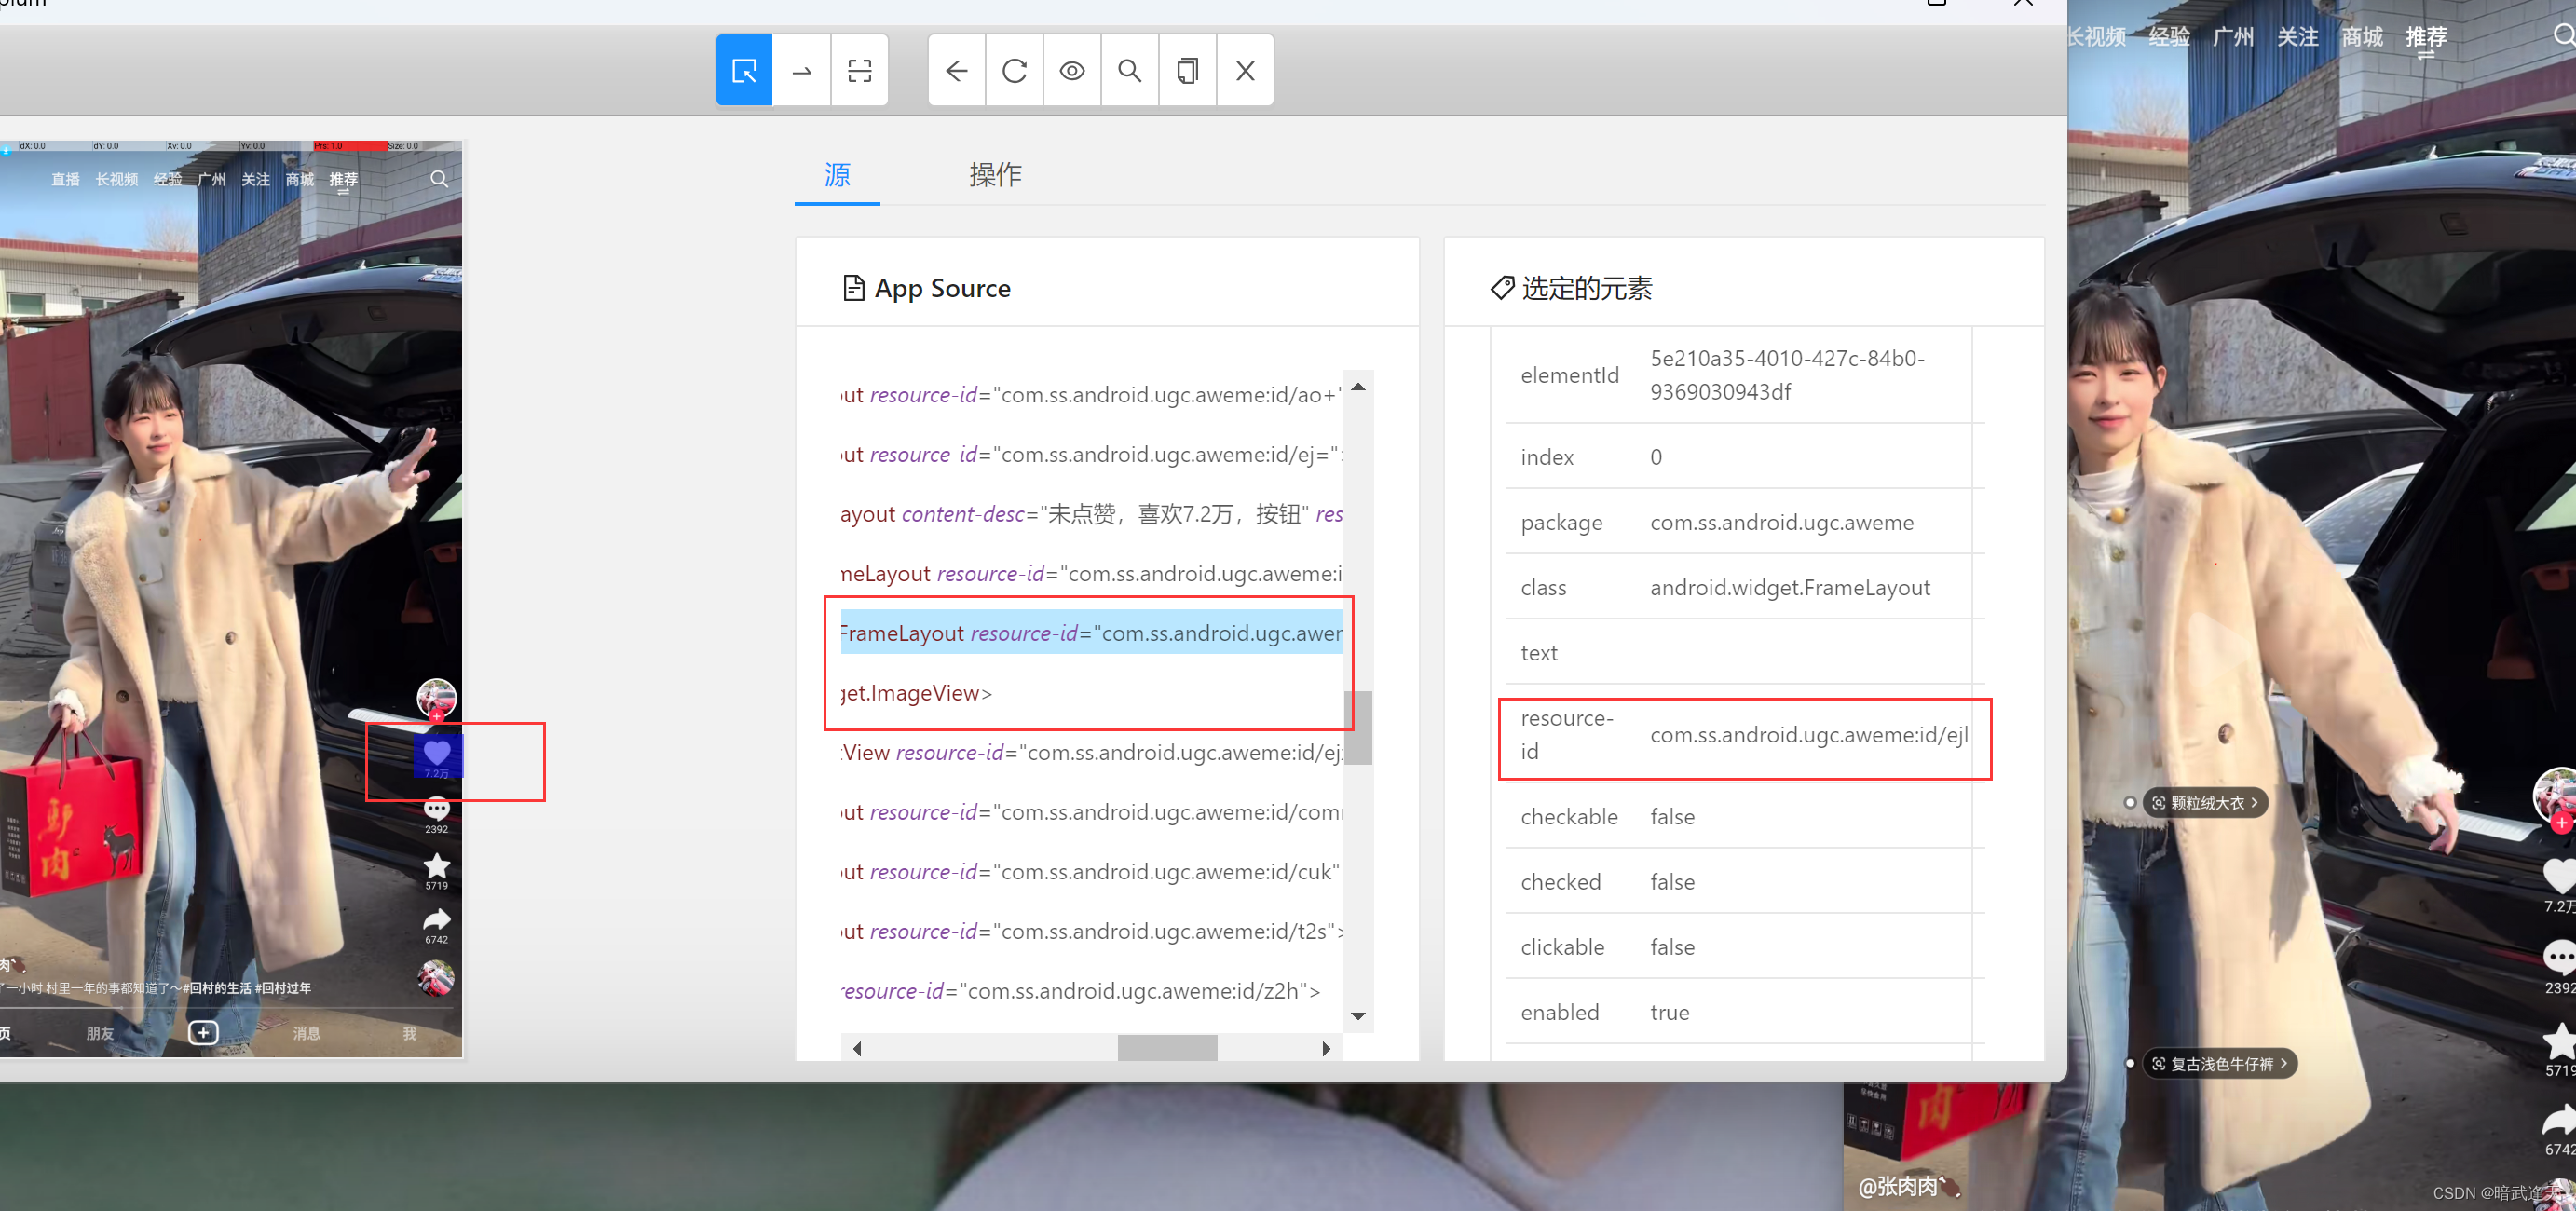Screen dimensions: 2576x1211
Task: Click the horizontal scrollbar thumb in App Source
Action: point(1166,1048)
